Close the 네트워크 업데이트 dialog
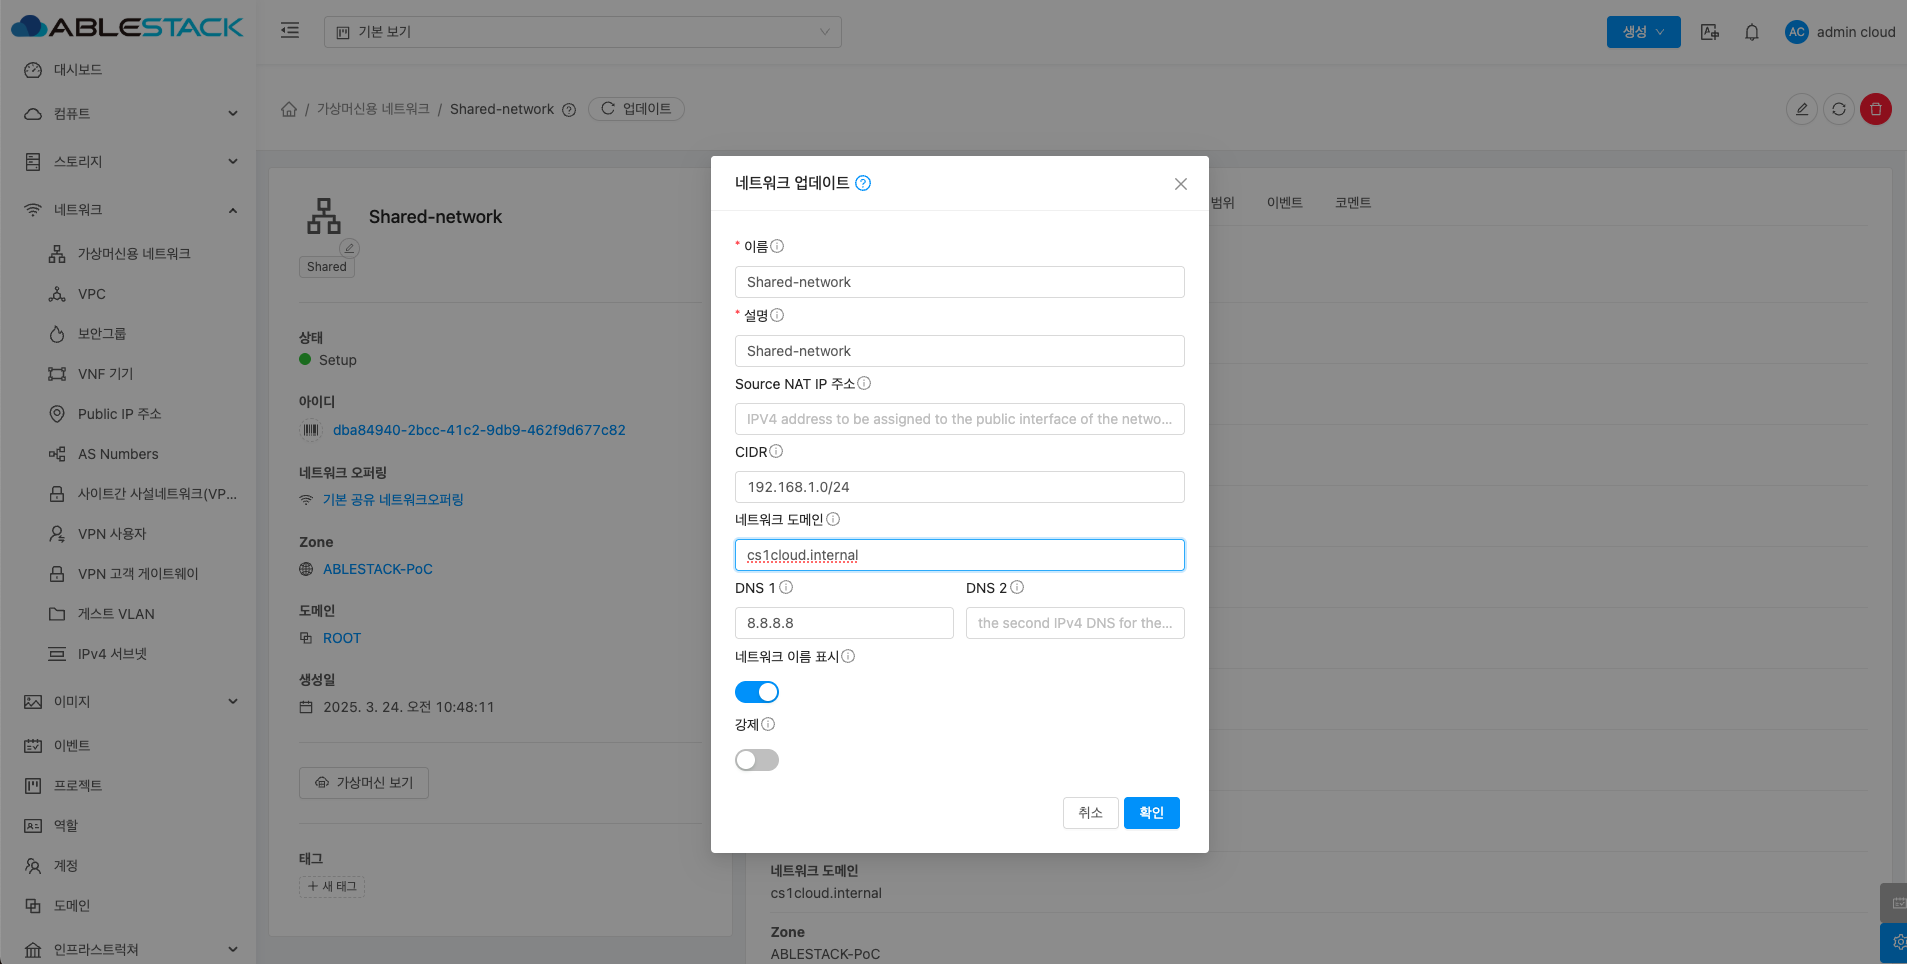This screenshot has height=964, width=1907. pyautogui.click(x=1180, y=184)
